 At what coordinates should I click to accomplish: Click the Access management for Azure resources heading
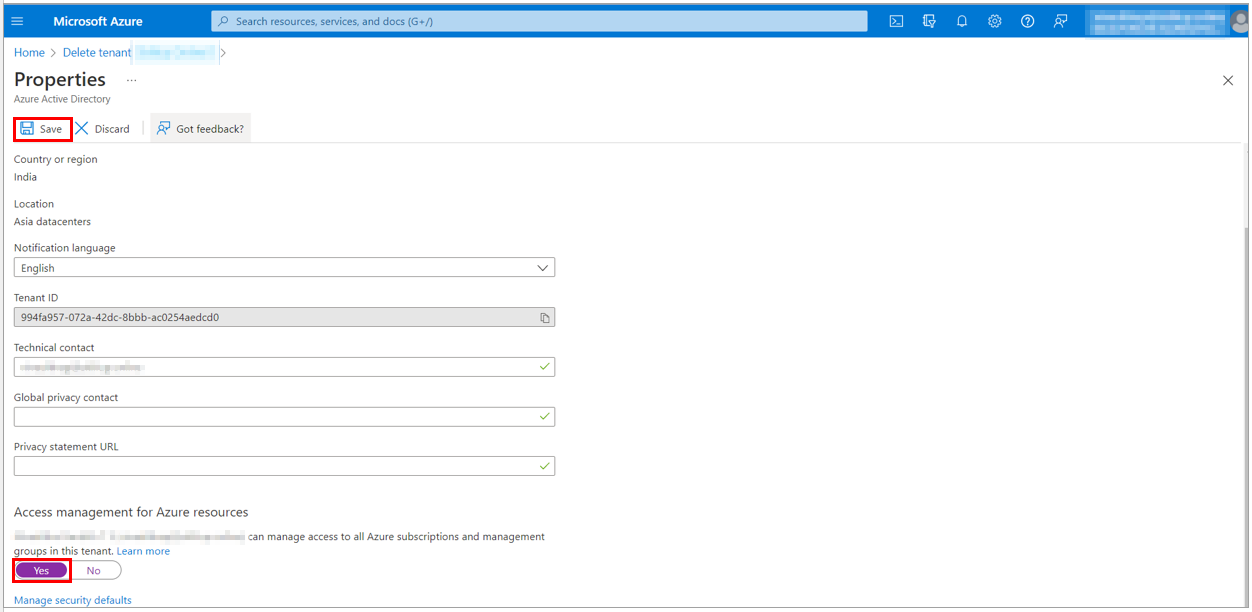[x=131, y=512]
